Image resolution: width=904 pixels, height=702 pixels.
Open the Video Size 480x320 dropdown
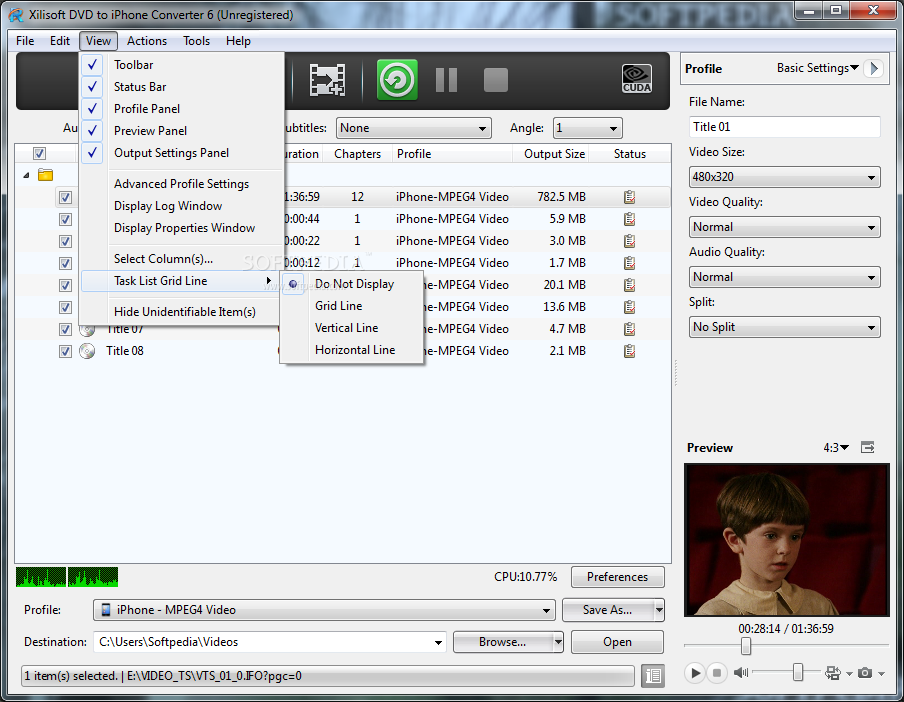[784, 177]
